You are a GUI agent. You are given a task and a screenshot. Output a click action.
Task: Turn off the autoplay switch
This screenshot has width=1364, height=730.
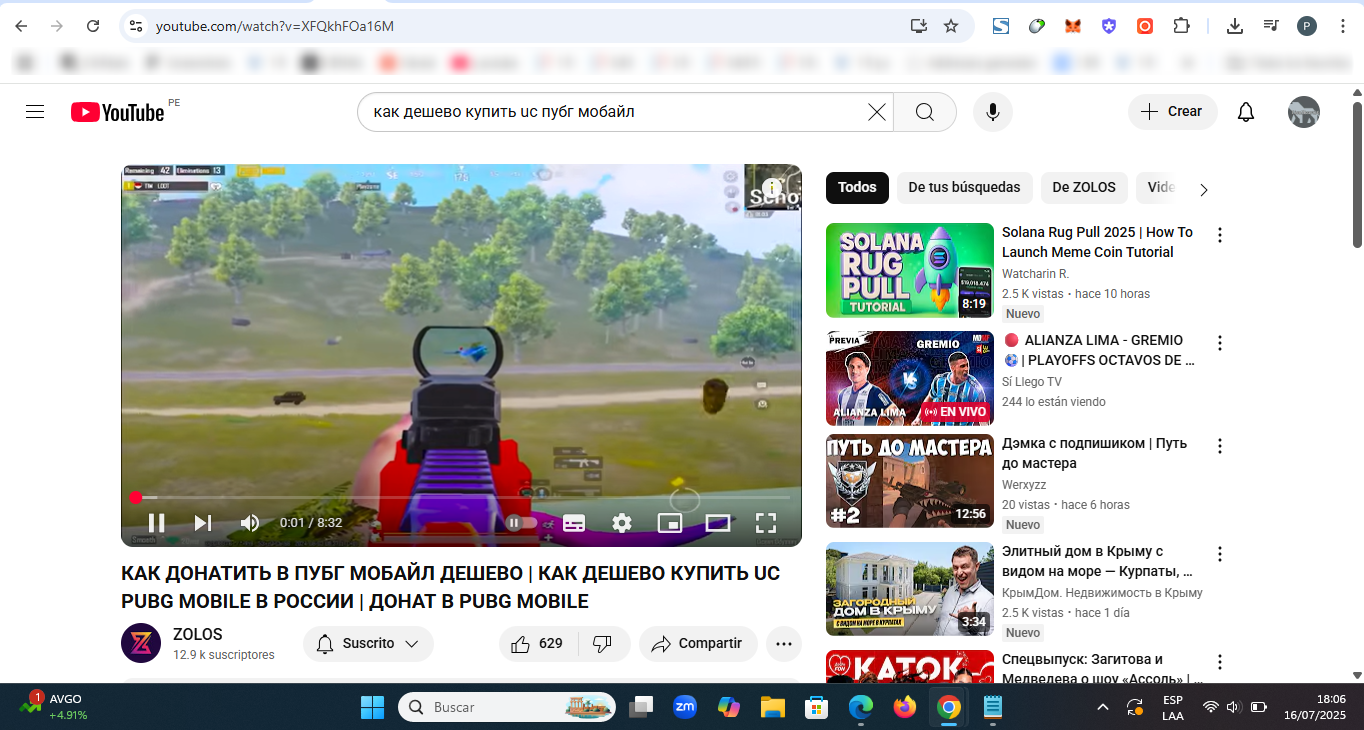pos(521,523)
